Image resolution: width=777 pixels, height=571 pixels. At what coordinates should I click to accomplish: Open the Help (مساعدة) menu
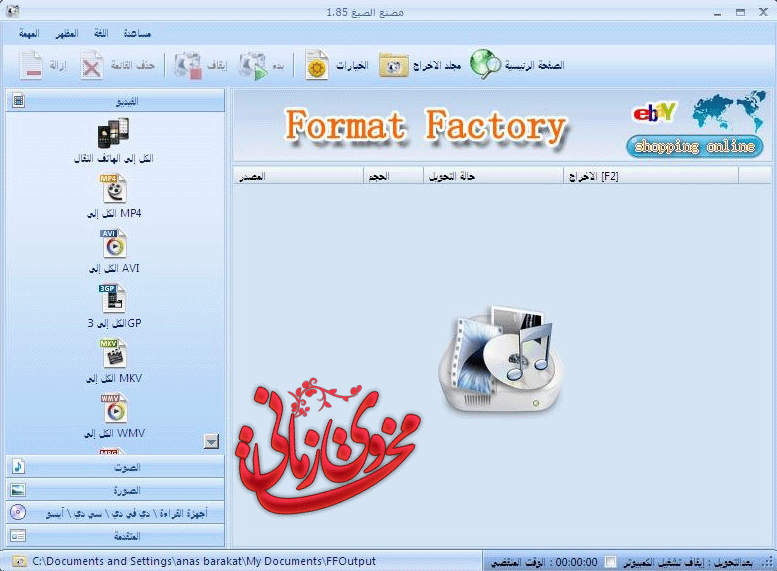point(137,34)
